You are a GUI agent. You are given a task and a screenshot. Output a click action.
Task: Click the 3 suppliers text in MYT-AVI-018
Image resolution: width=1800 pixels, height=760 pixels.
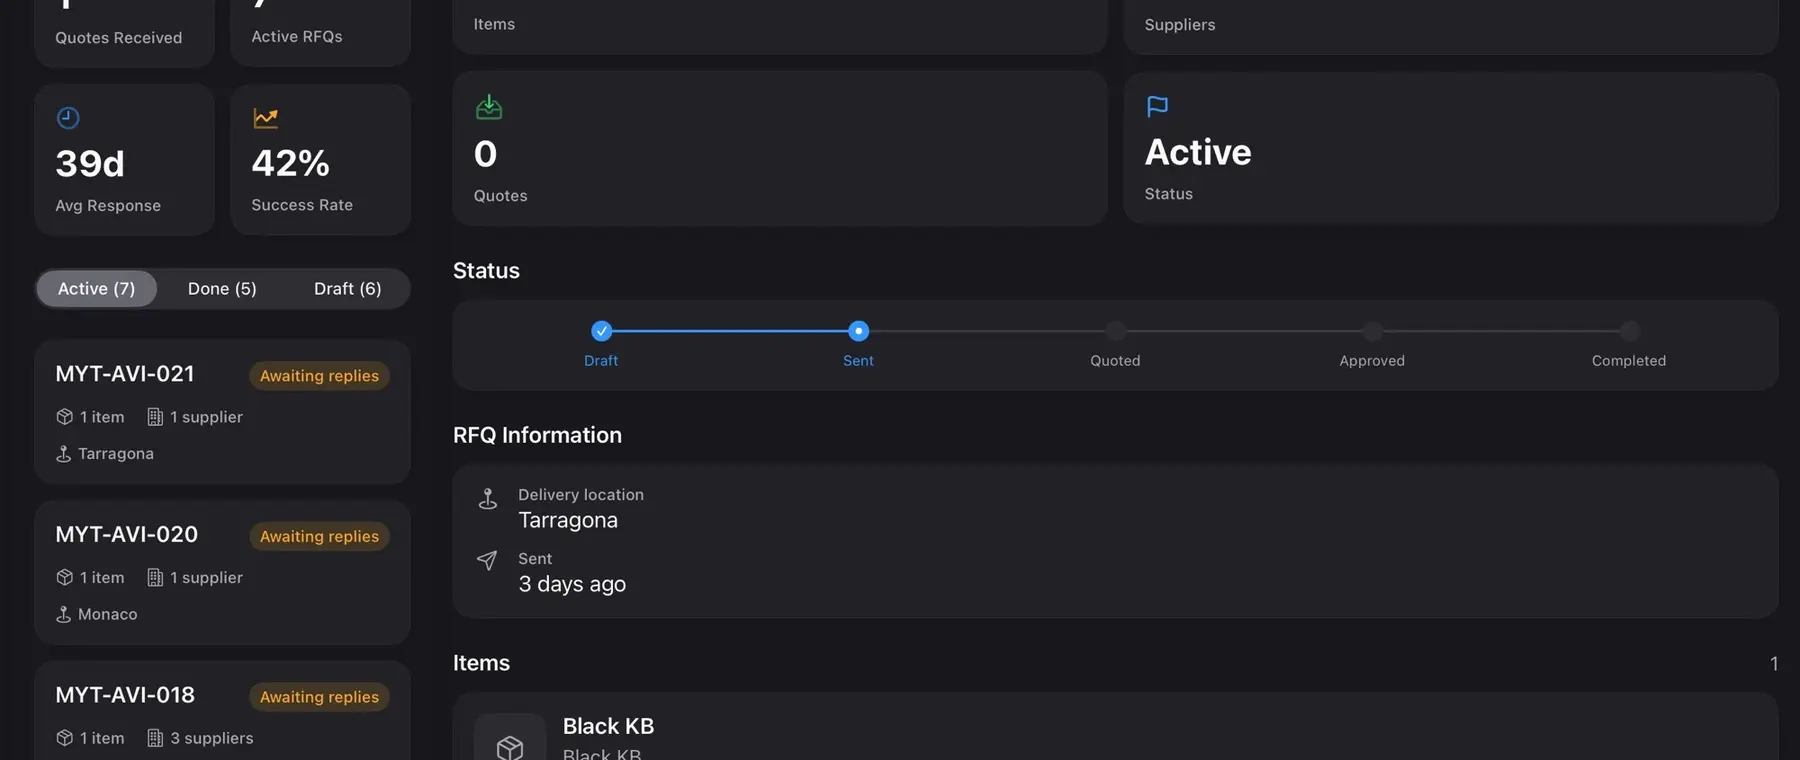(211, 738)
